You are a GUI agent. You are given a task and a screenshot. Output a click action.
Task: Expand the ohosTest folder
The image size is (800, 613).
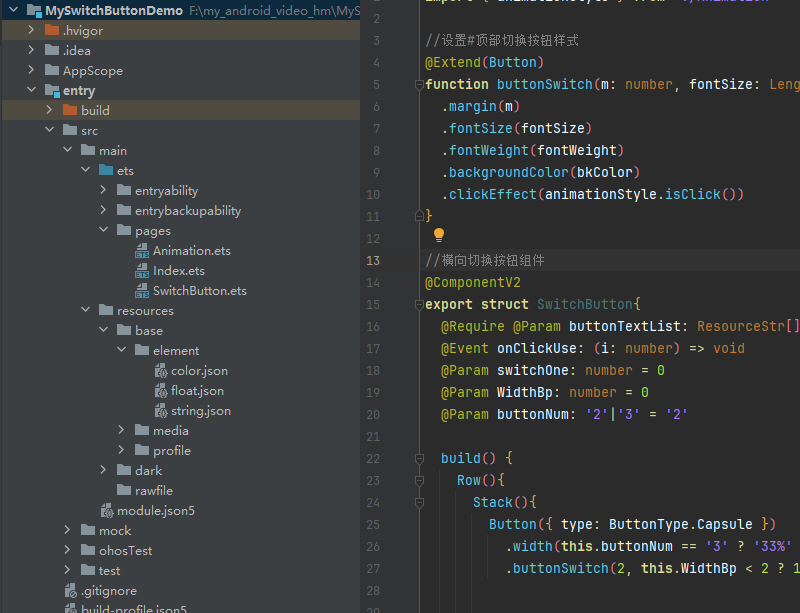point(67,550)
